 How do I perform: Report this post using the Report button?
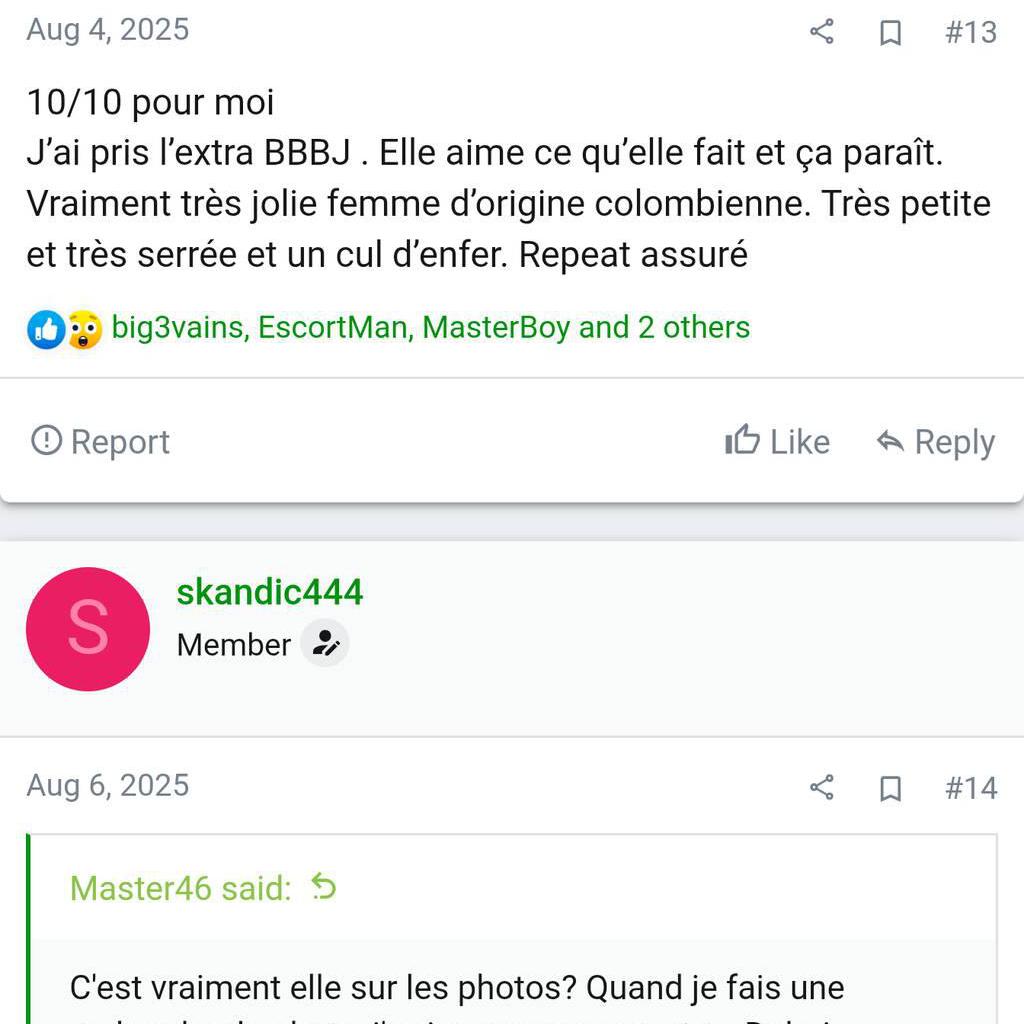(x=100, y=441)
